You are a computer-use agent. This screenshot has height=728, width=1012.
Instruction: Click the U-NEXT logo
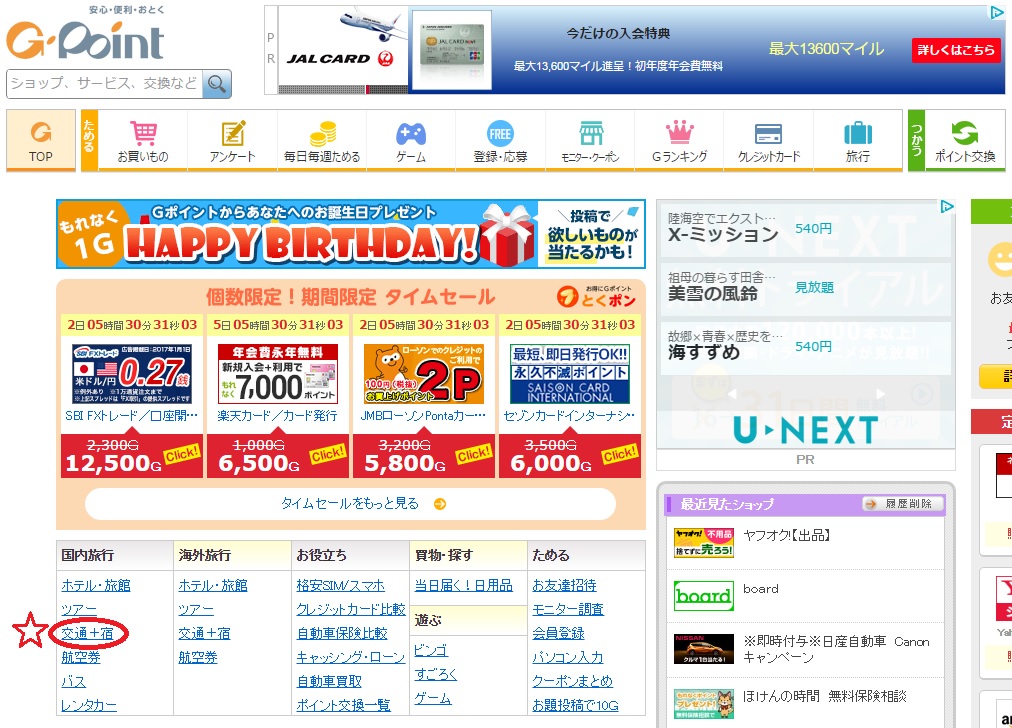[x=805, y=430]
